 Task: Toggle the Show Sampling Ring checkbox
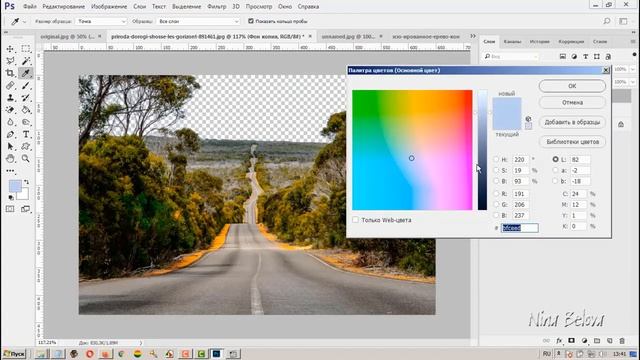pos(251,21)
